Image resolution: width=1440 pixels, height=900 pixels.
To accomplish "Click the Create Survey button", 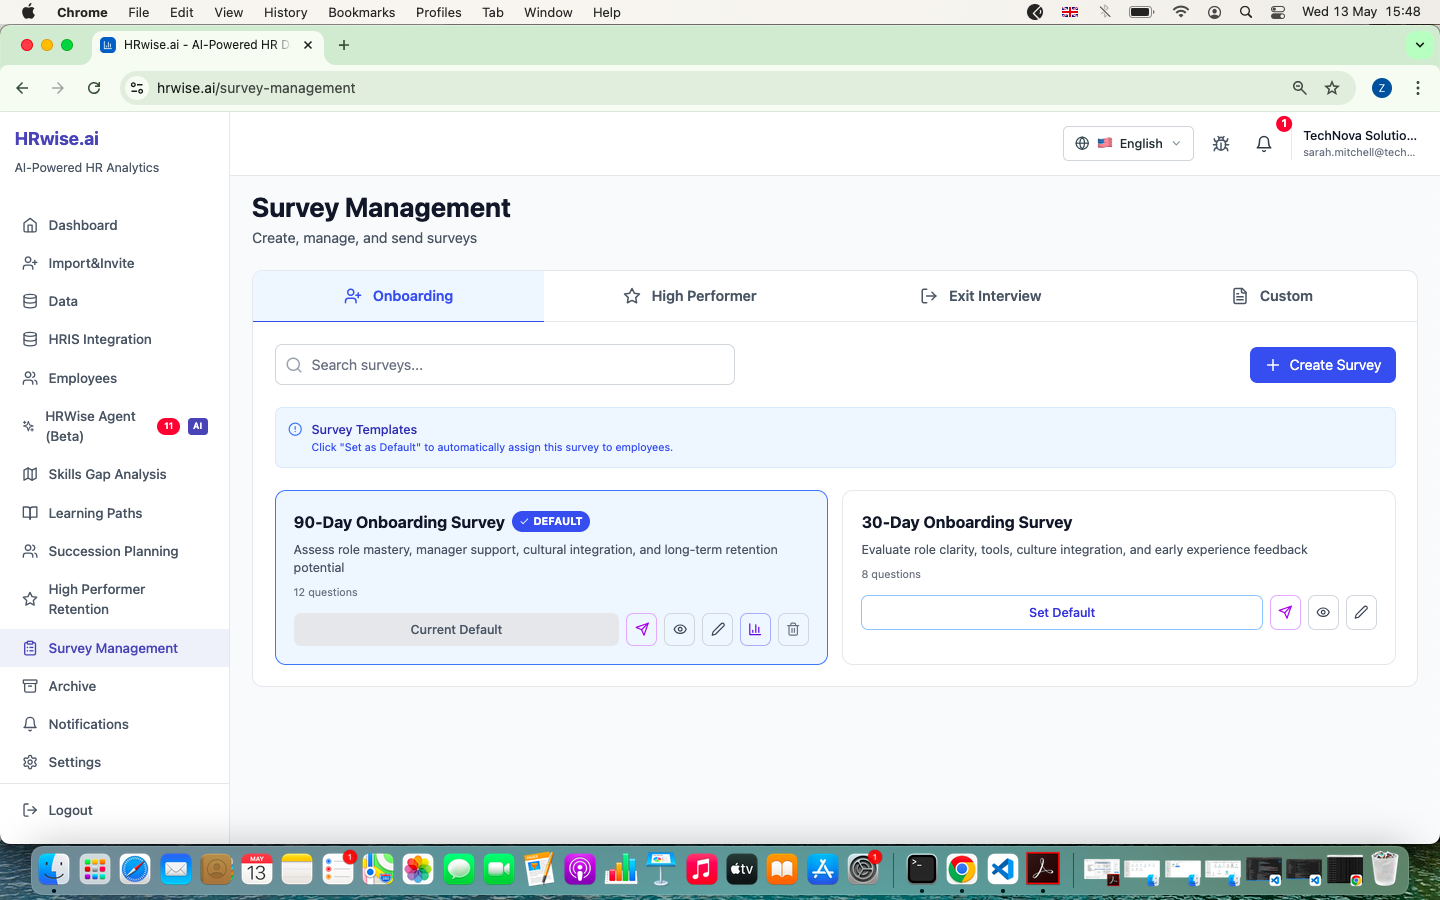I will tap(1322, 365).
